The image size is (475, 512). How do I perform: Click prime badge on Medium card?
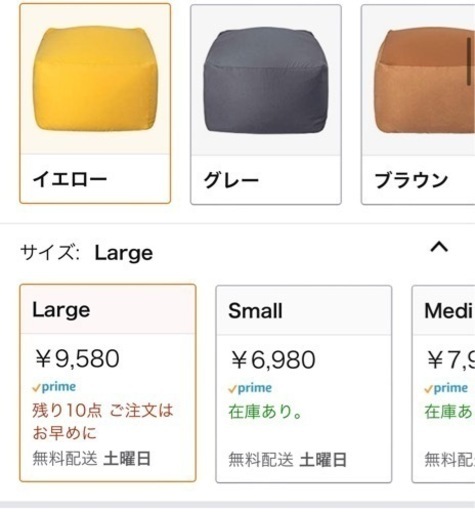446,388
